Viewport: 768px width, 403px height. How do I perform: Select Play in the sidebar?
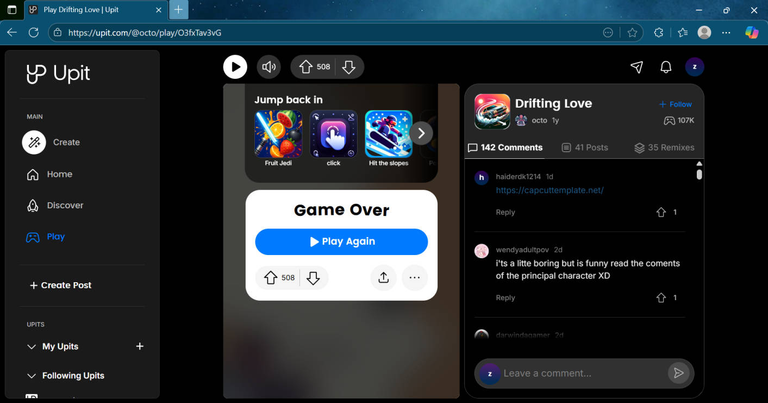coord(46,237)
